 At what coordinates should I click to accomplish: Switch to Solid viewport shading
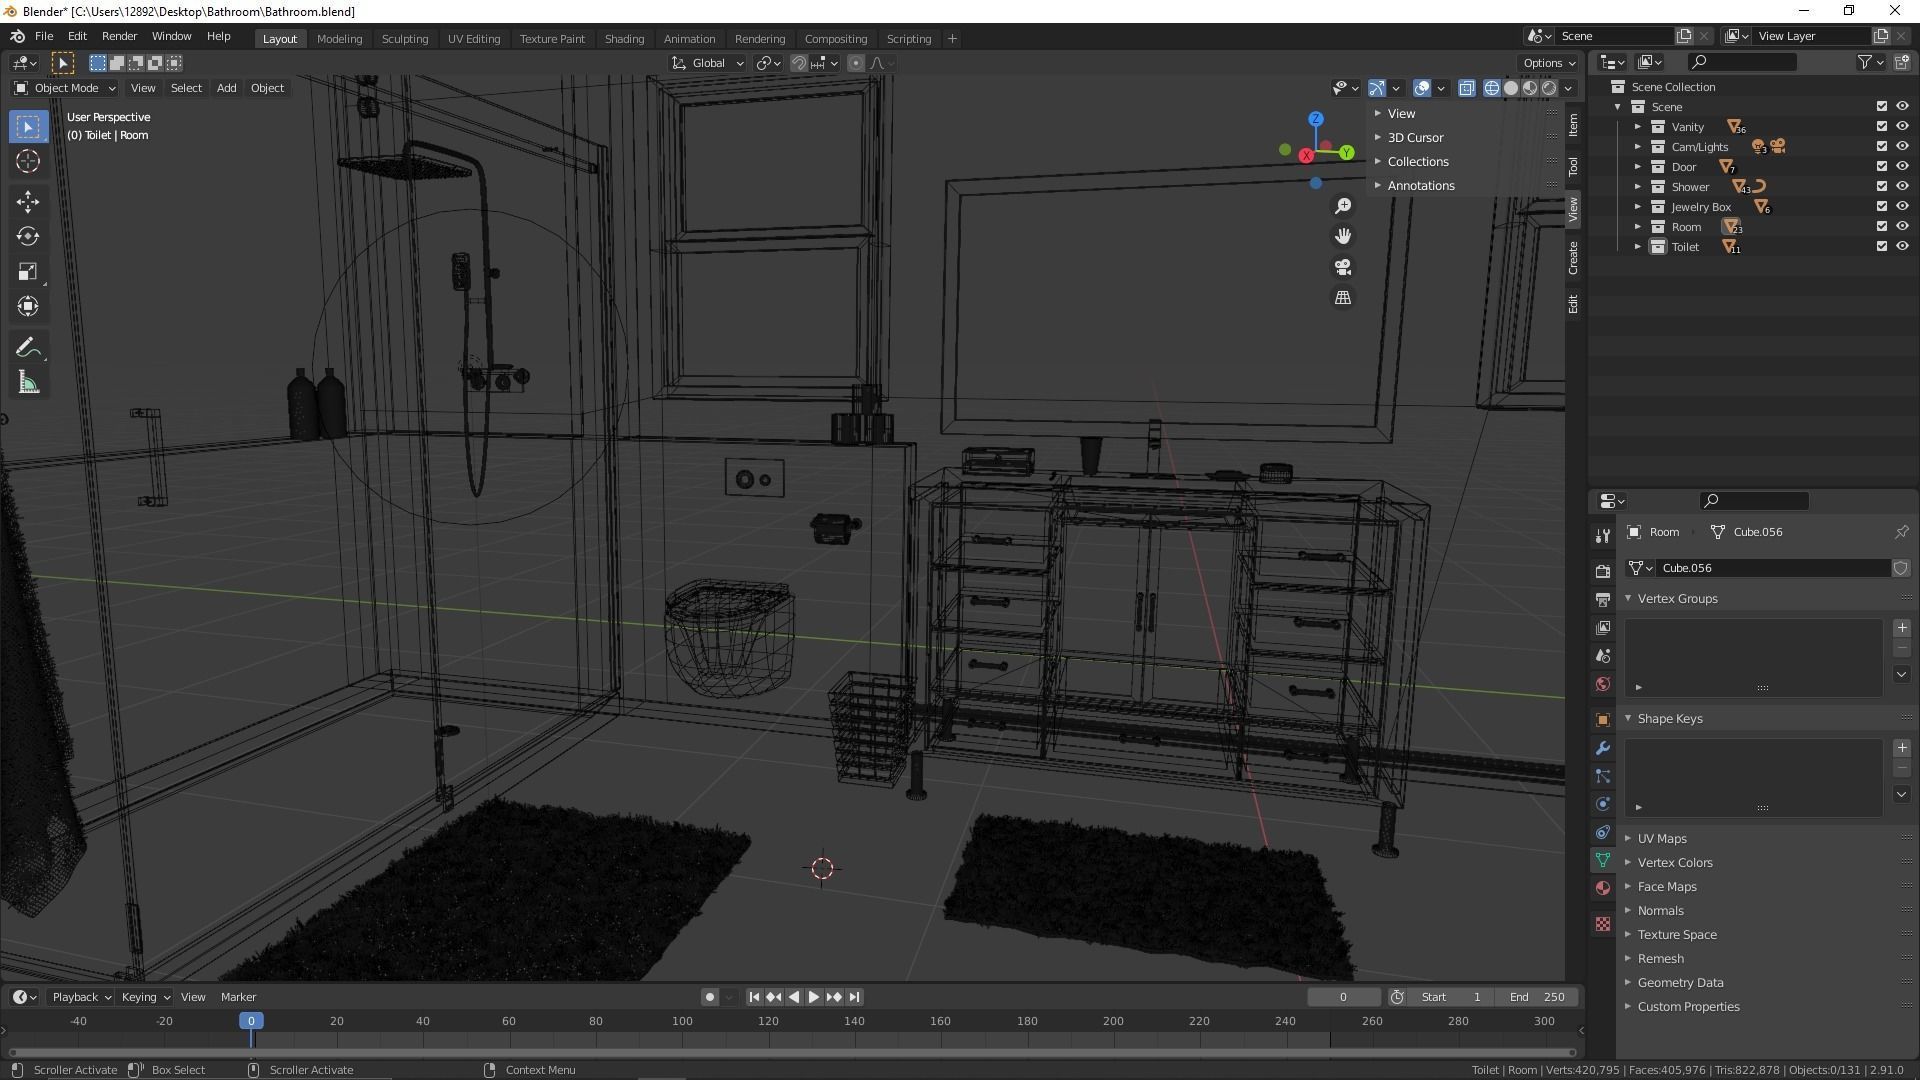coord(1510,88)
